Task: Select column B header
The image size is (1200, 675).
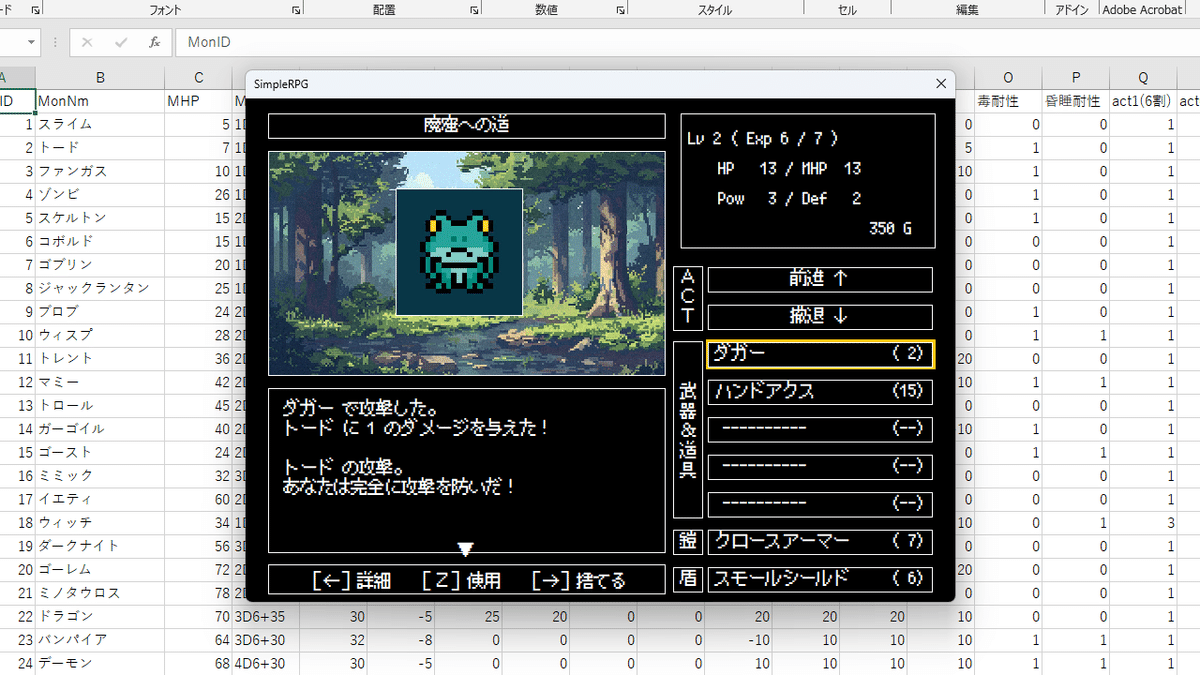Action: 100,78
